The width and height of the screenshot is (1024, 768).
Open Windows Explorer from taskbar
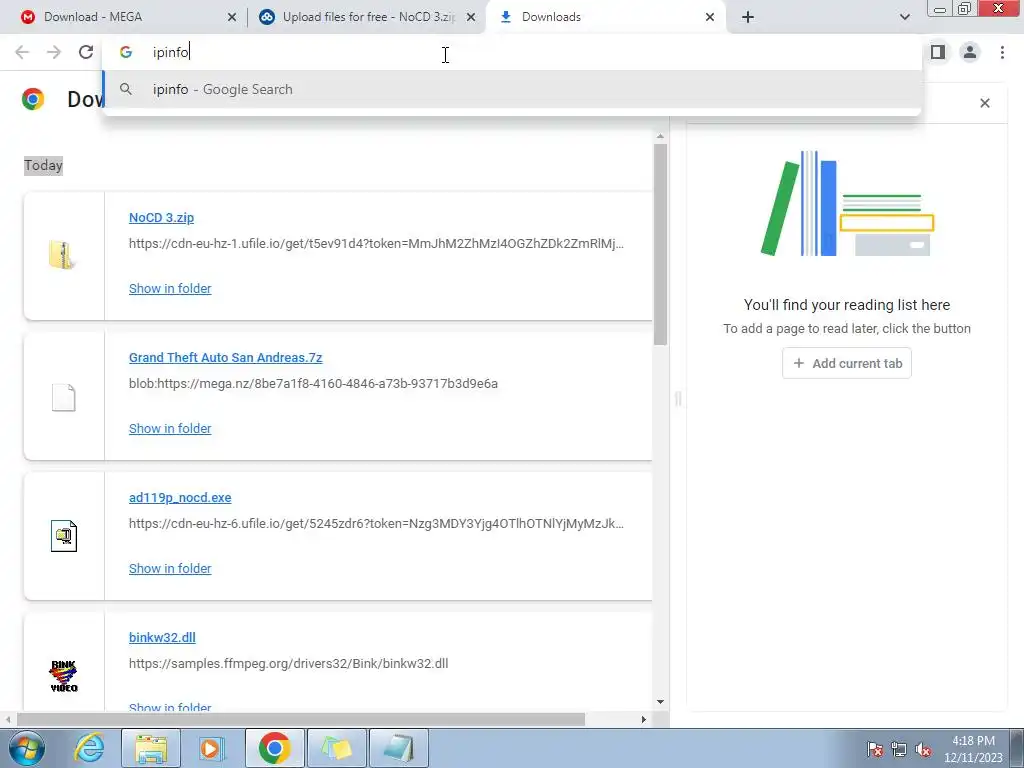point(151,748)
